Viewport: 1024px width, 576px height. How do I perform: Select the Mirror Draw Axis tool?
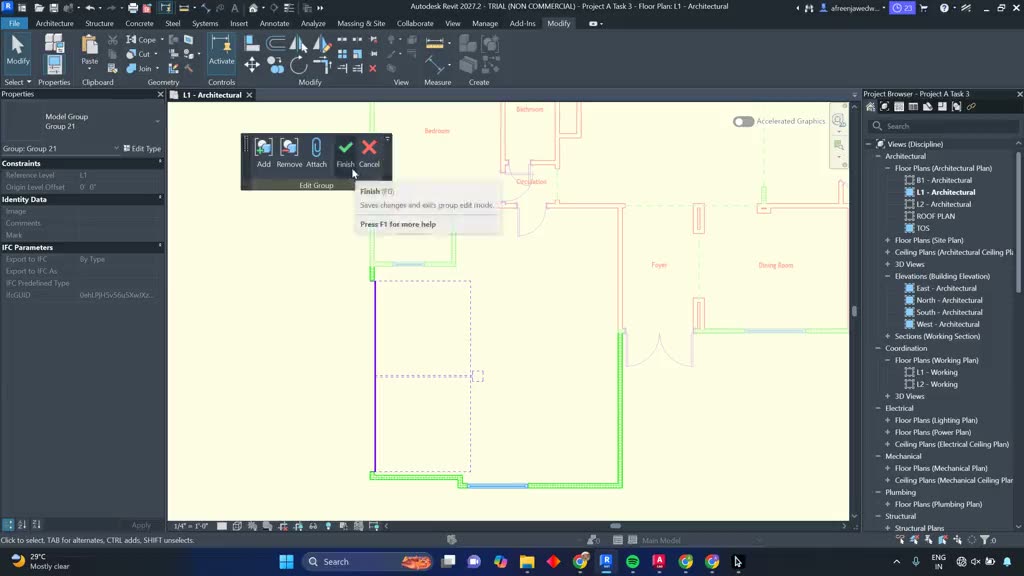pyautogui.click(x=321, y=43)
